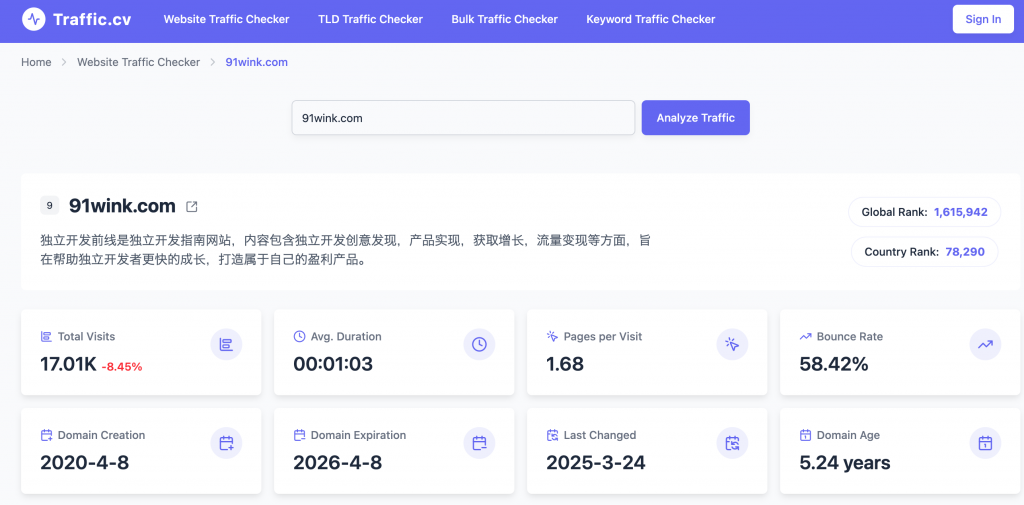Click the round calendar-minus icon in Domain Expiration card
This screenshot has width=1024, height=505.
(479, 443)
